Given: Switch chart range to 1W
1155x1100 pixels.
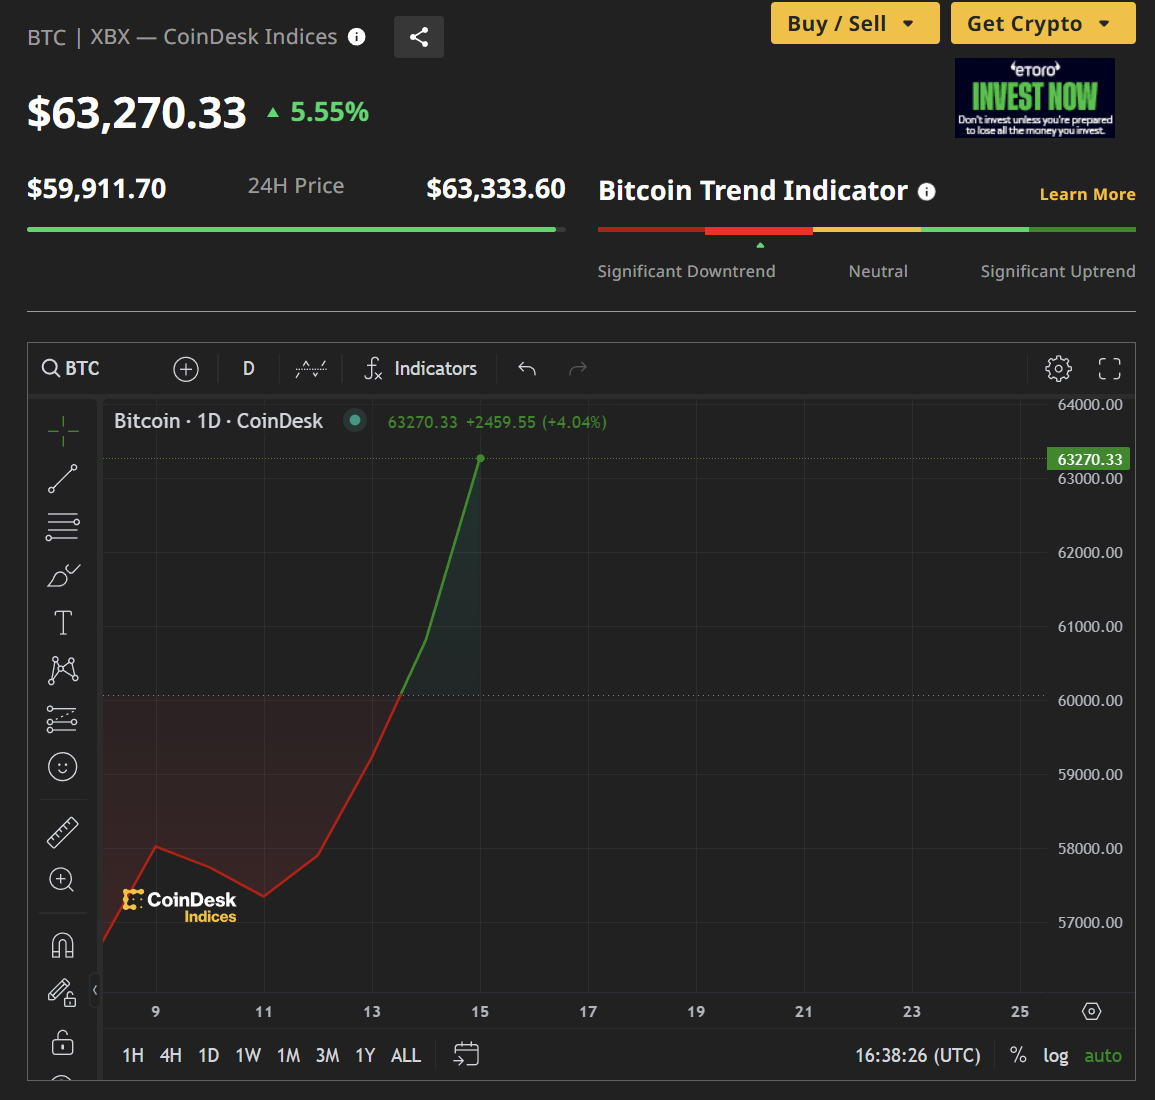Looking at the screenshot, I should tap(248, 1055).
